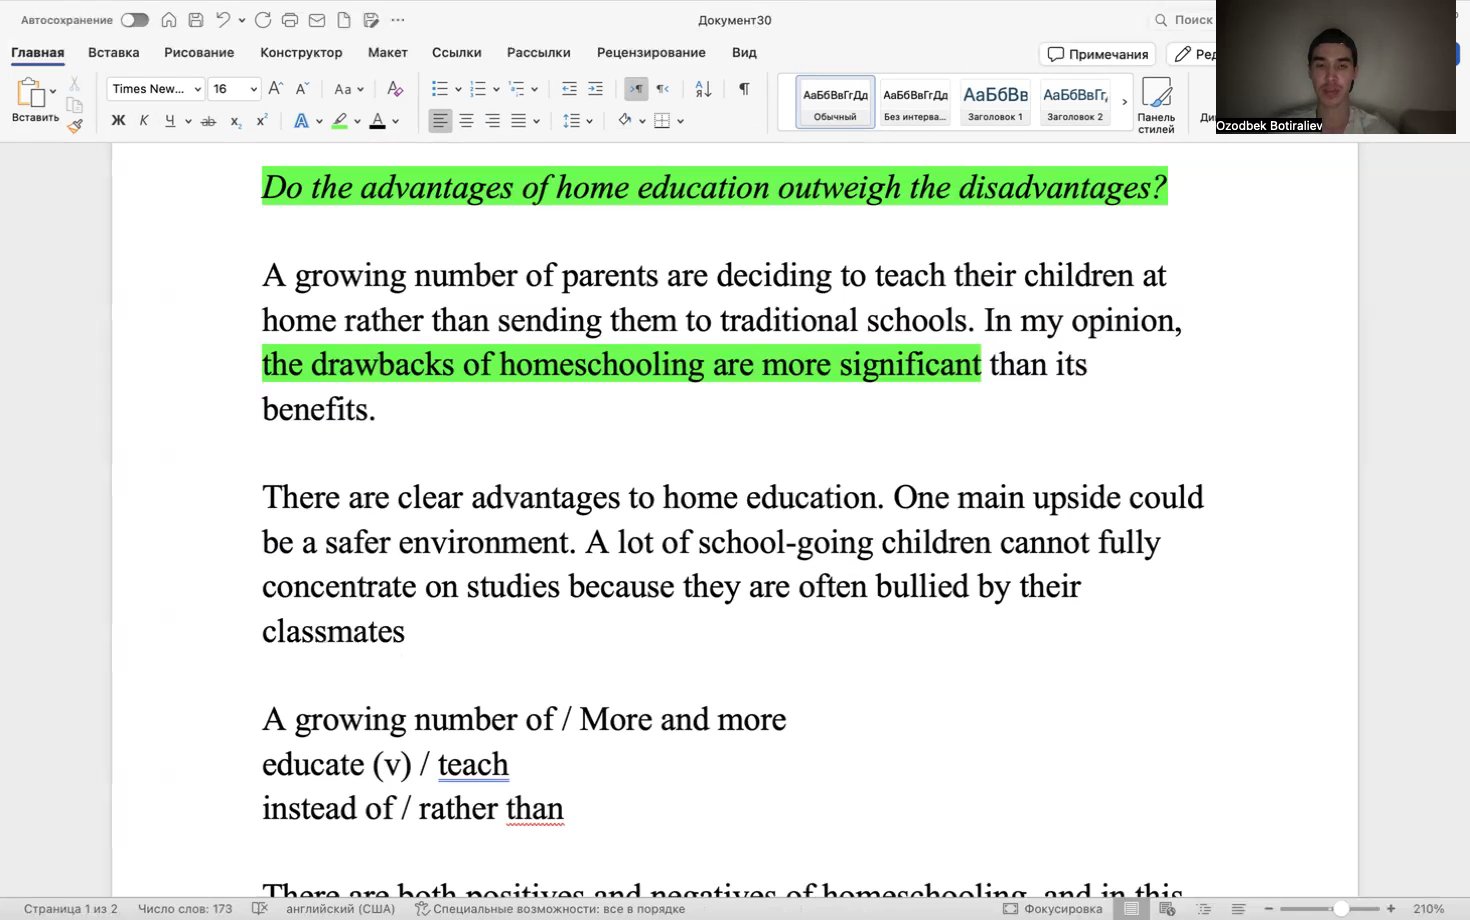Viewport: 1470px width, 920px height.
Task: Click the strikethrough formatting icon
Action: pos(209,120)
